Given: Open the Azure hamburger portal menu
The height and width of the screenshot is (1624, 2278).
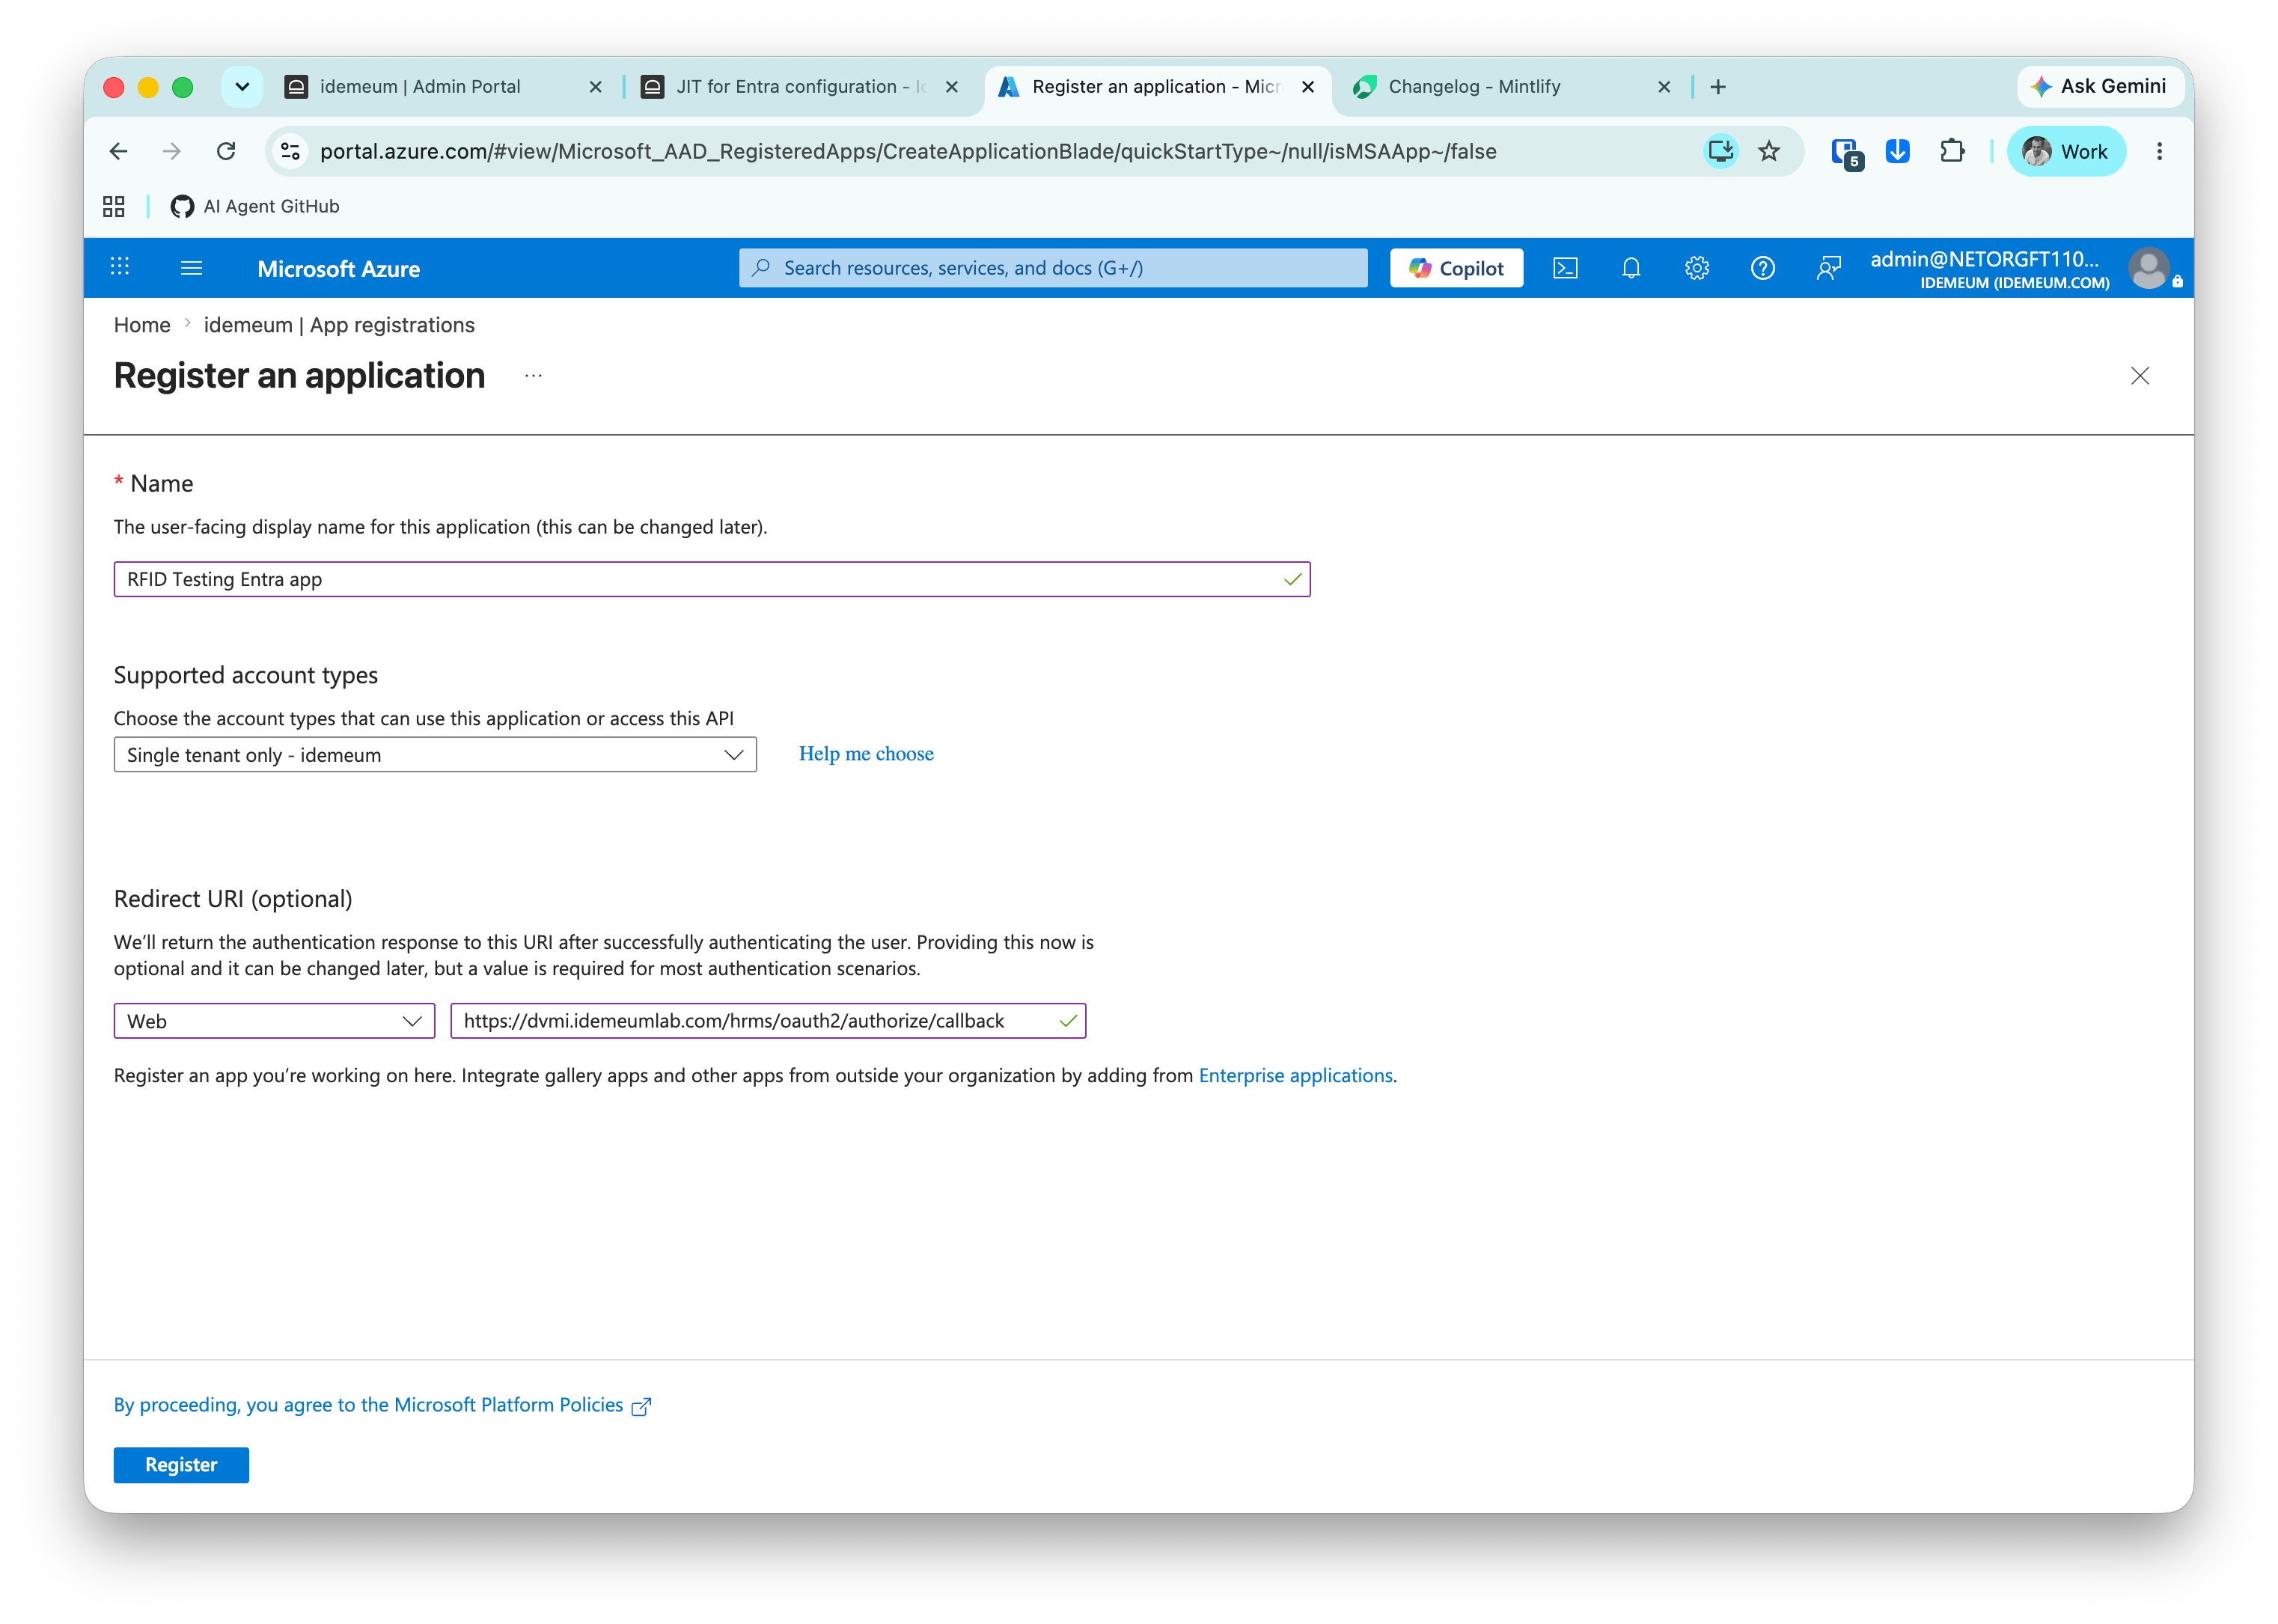Looking at the screenshot, I should 191,268.
